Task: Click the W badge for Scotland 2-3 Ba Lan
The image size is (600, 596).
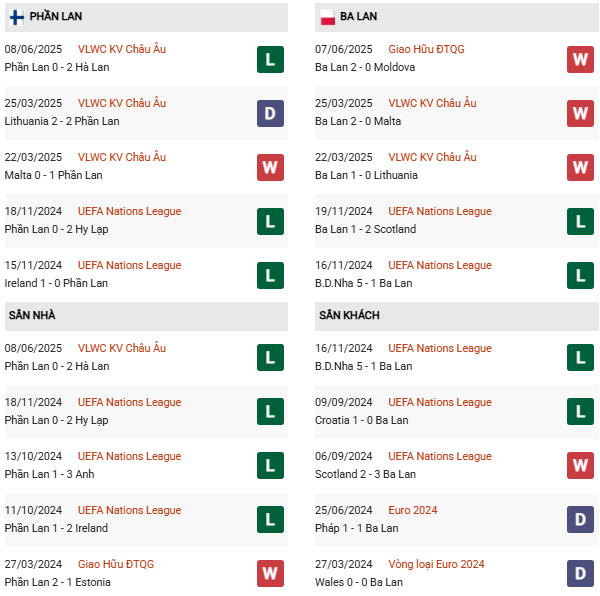Action: tap(581, 466)
